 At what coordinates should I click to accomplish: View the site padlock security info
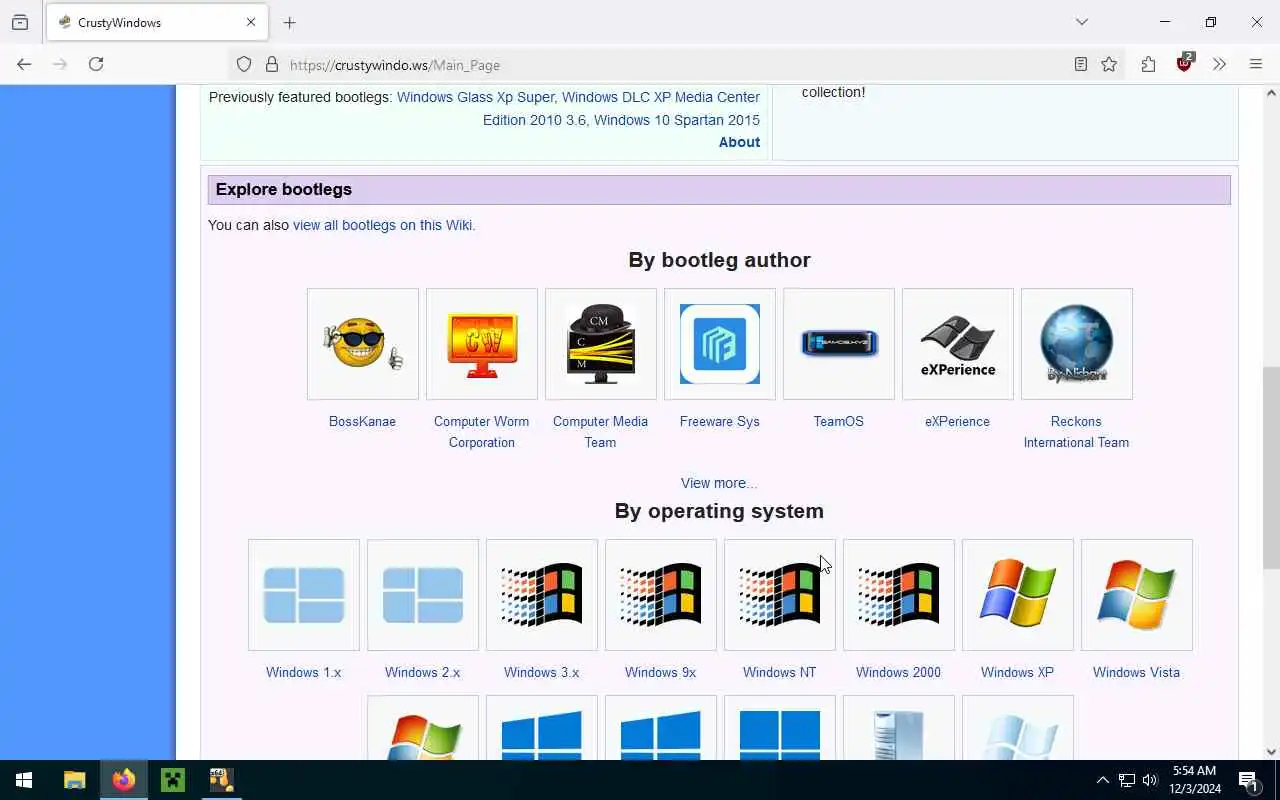point(271,64)
